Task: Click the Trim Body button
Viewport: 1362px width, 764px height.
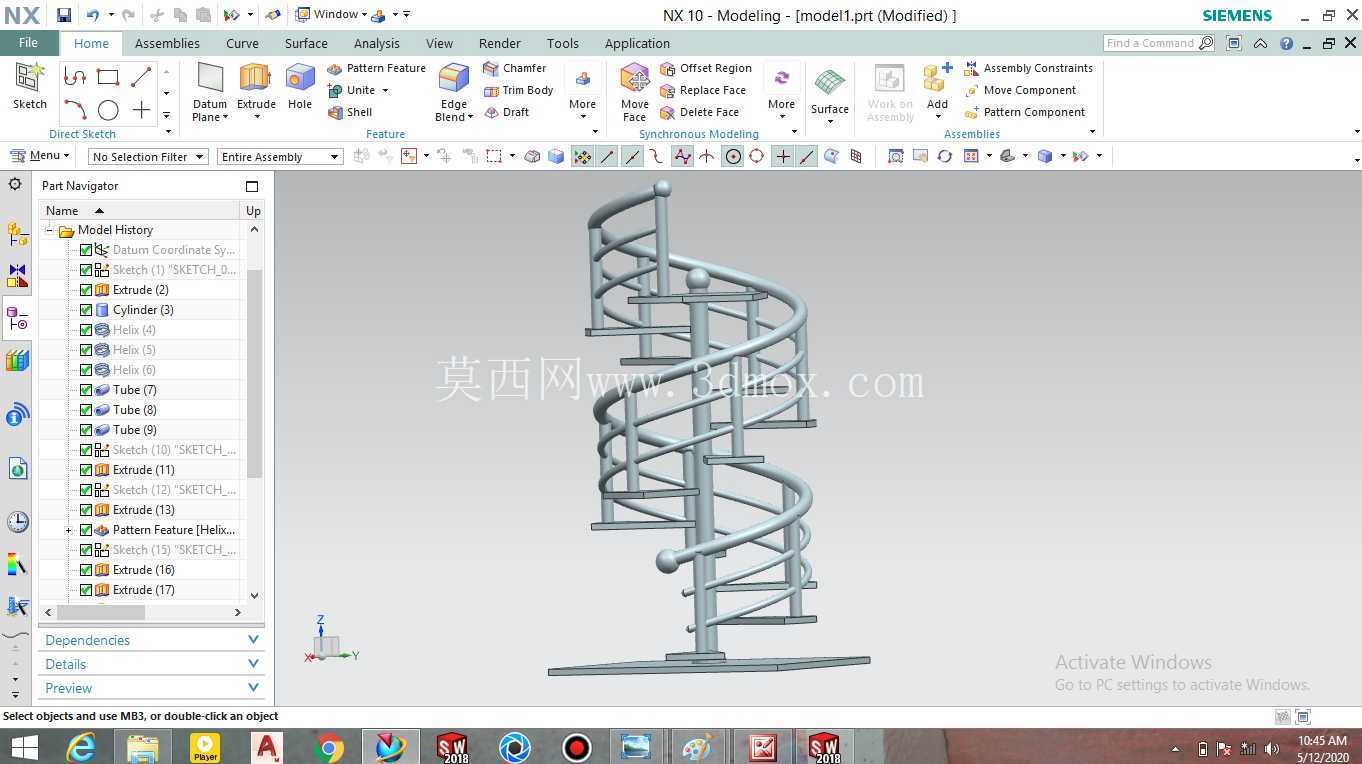Action: (518, 90)
